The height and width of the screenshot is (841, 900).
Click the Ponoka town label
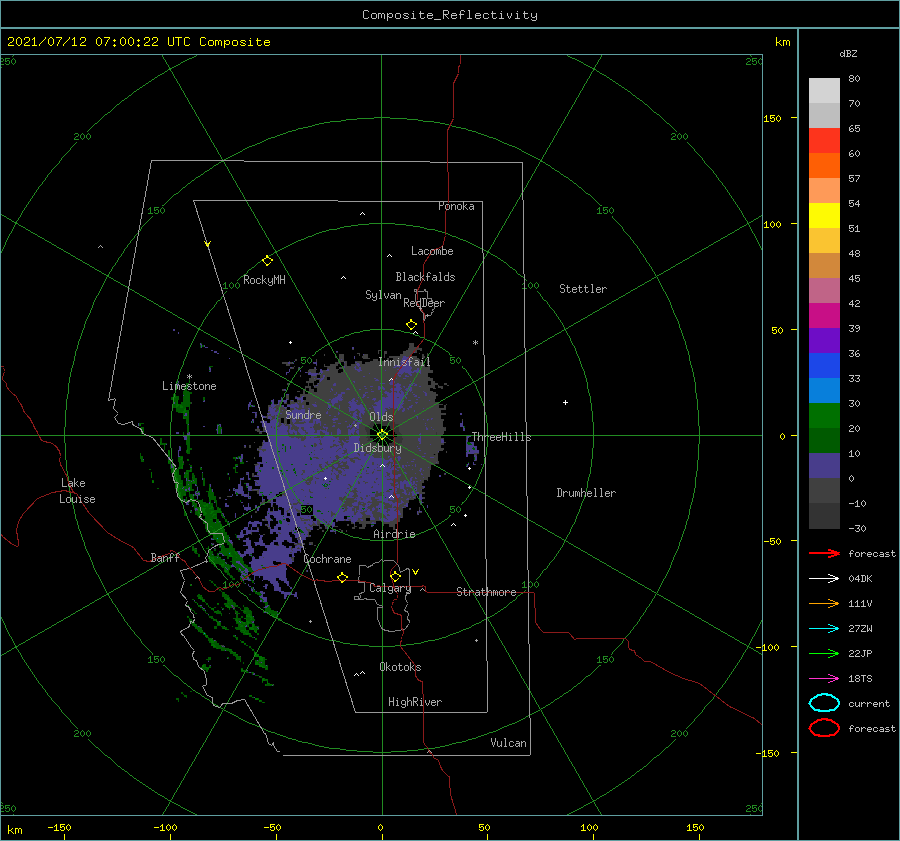(x=456, y=206)
